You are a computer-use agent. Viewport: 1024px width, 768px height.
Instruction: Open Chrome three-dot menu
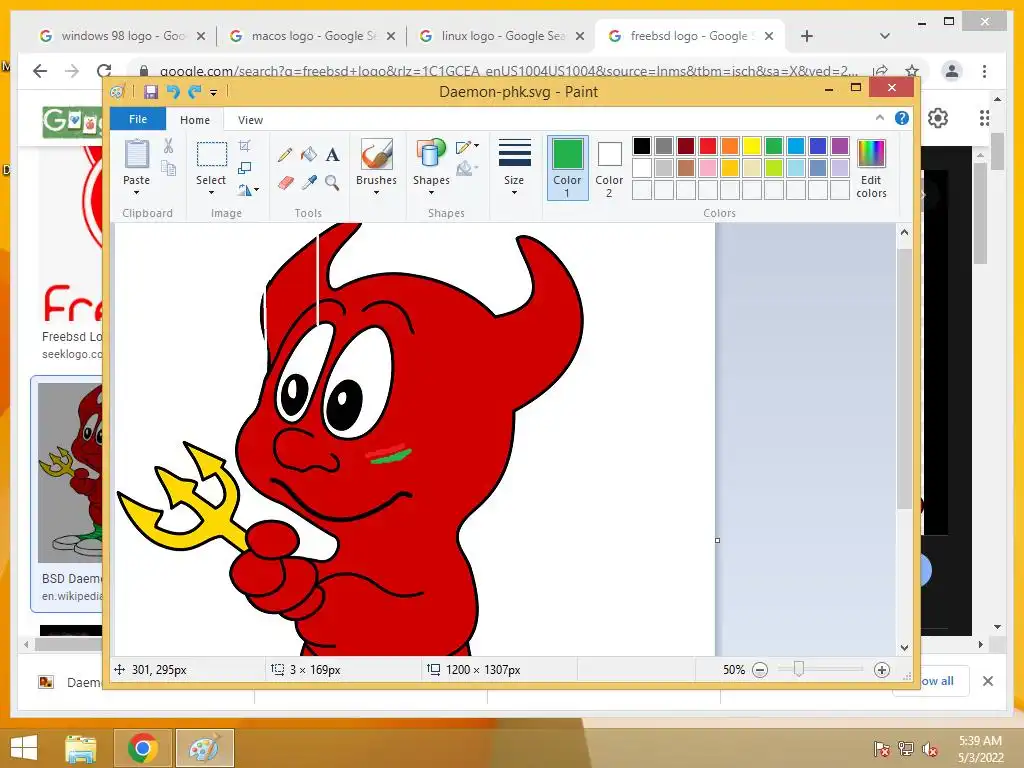click(984, 71)
